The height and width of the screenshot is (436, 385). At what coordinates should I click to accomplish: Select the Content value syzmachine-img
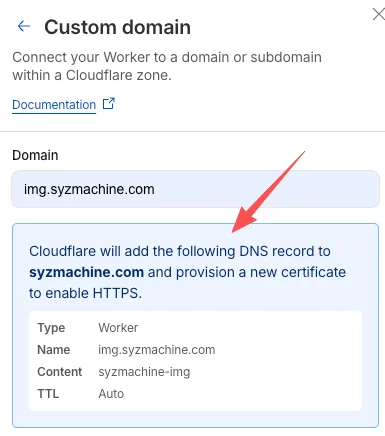(144, 372)
